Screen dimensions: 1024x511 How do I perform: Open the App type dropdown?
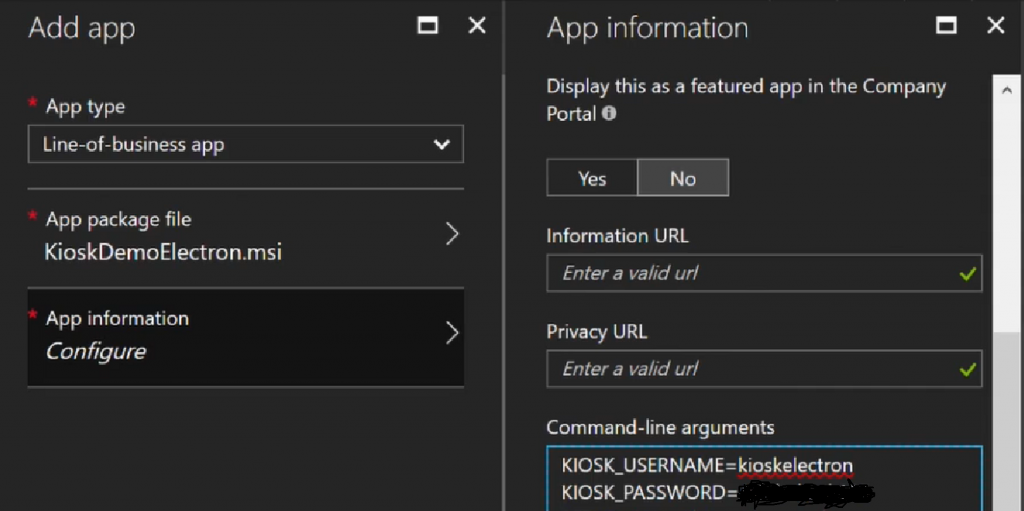(246, 144)
